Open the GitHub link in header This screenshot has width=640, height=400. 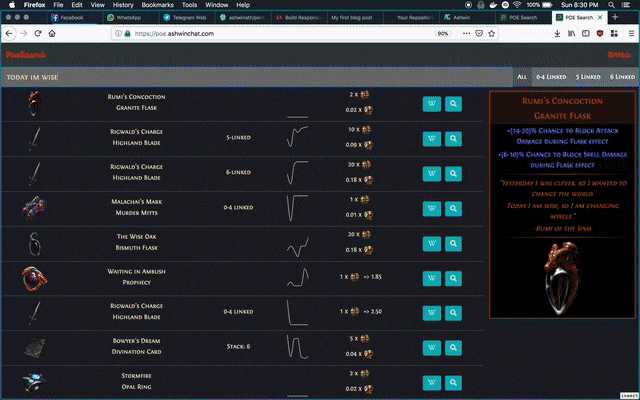pos(619,55)
